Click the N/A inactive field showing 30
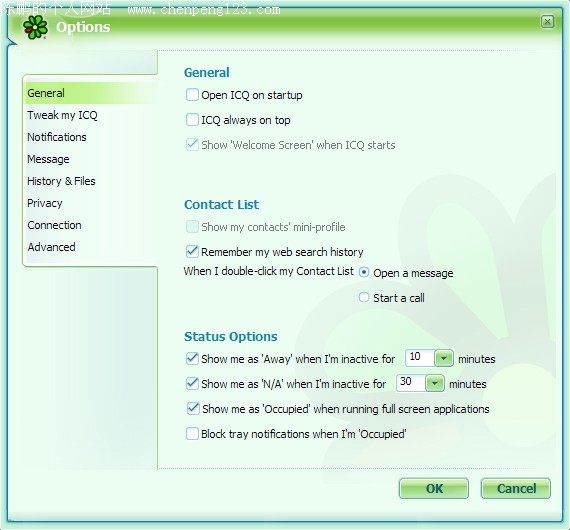Screen dimensions: 570x530 [411, 383]
